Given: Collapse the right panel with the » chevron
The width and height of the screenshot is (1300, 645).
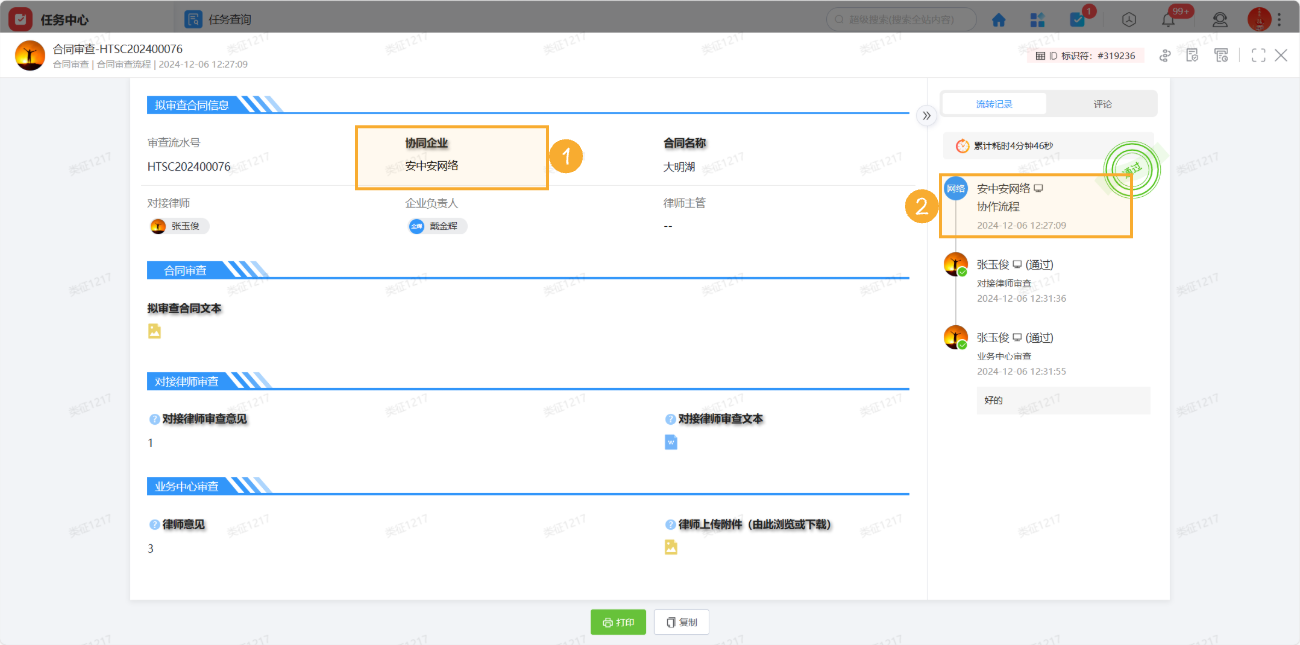Looking at the screenshot, I should [926, 116].
